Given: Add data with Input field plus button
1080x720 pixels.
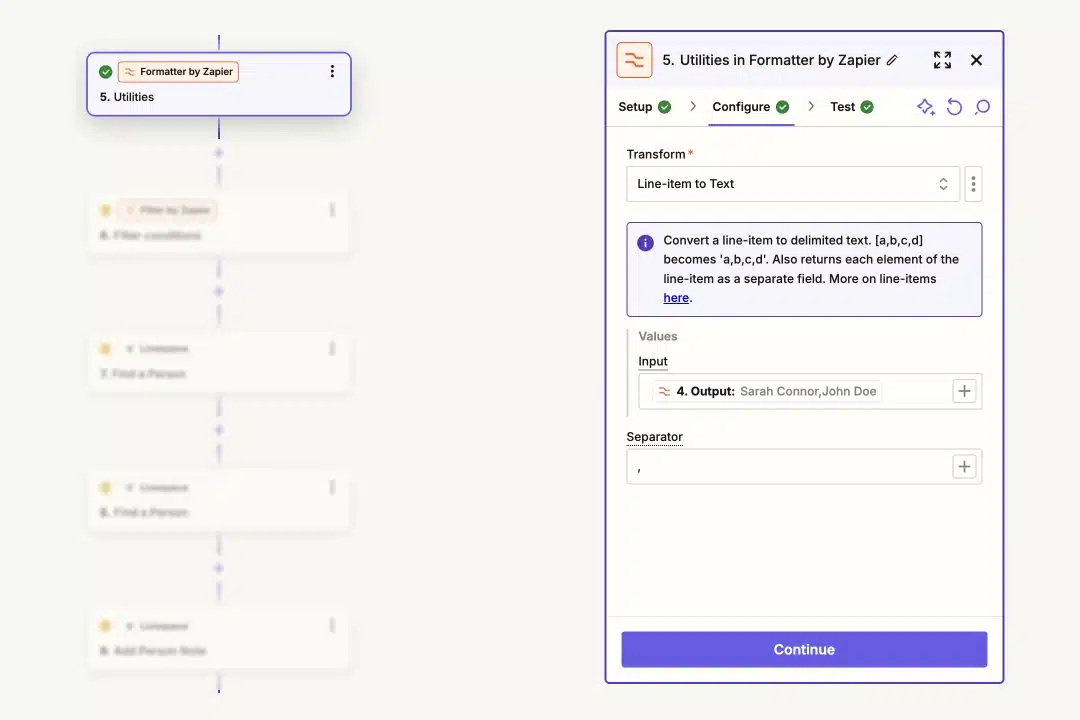Looking at the screenshot, I should 964,391.
